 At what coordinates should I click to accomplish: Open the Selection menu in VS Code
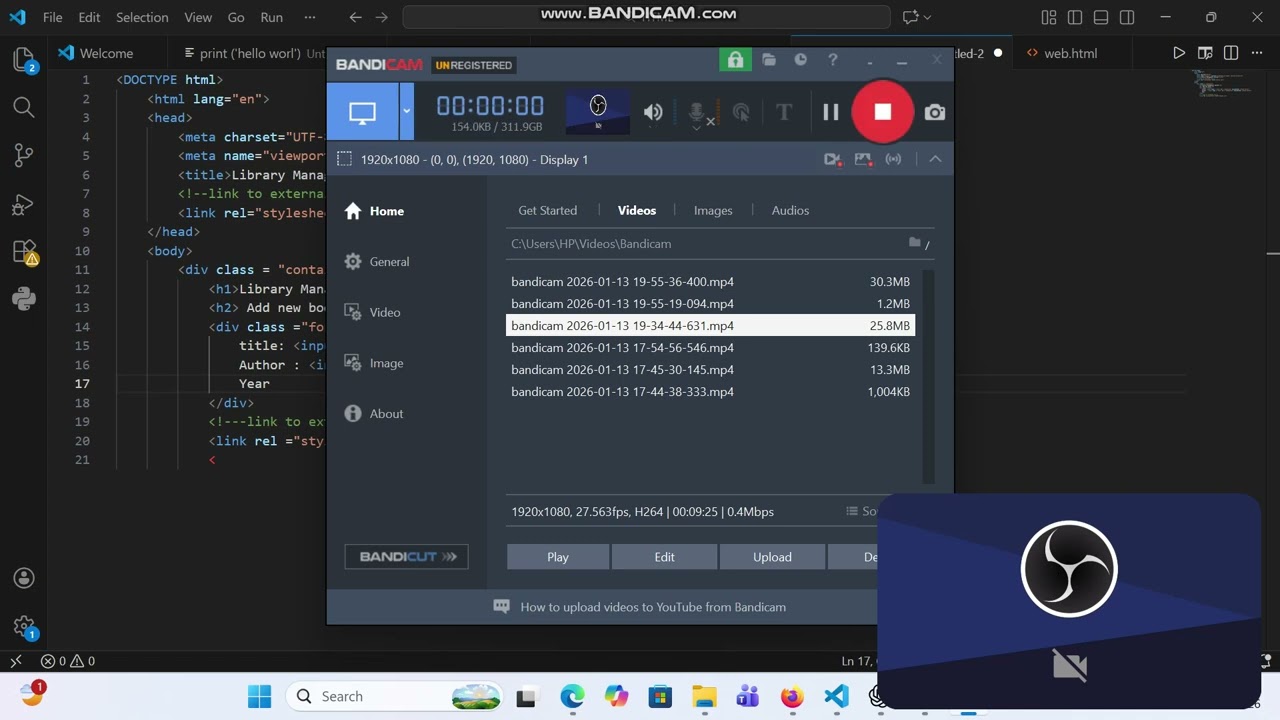142,17
